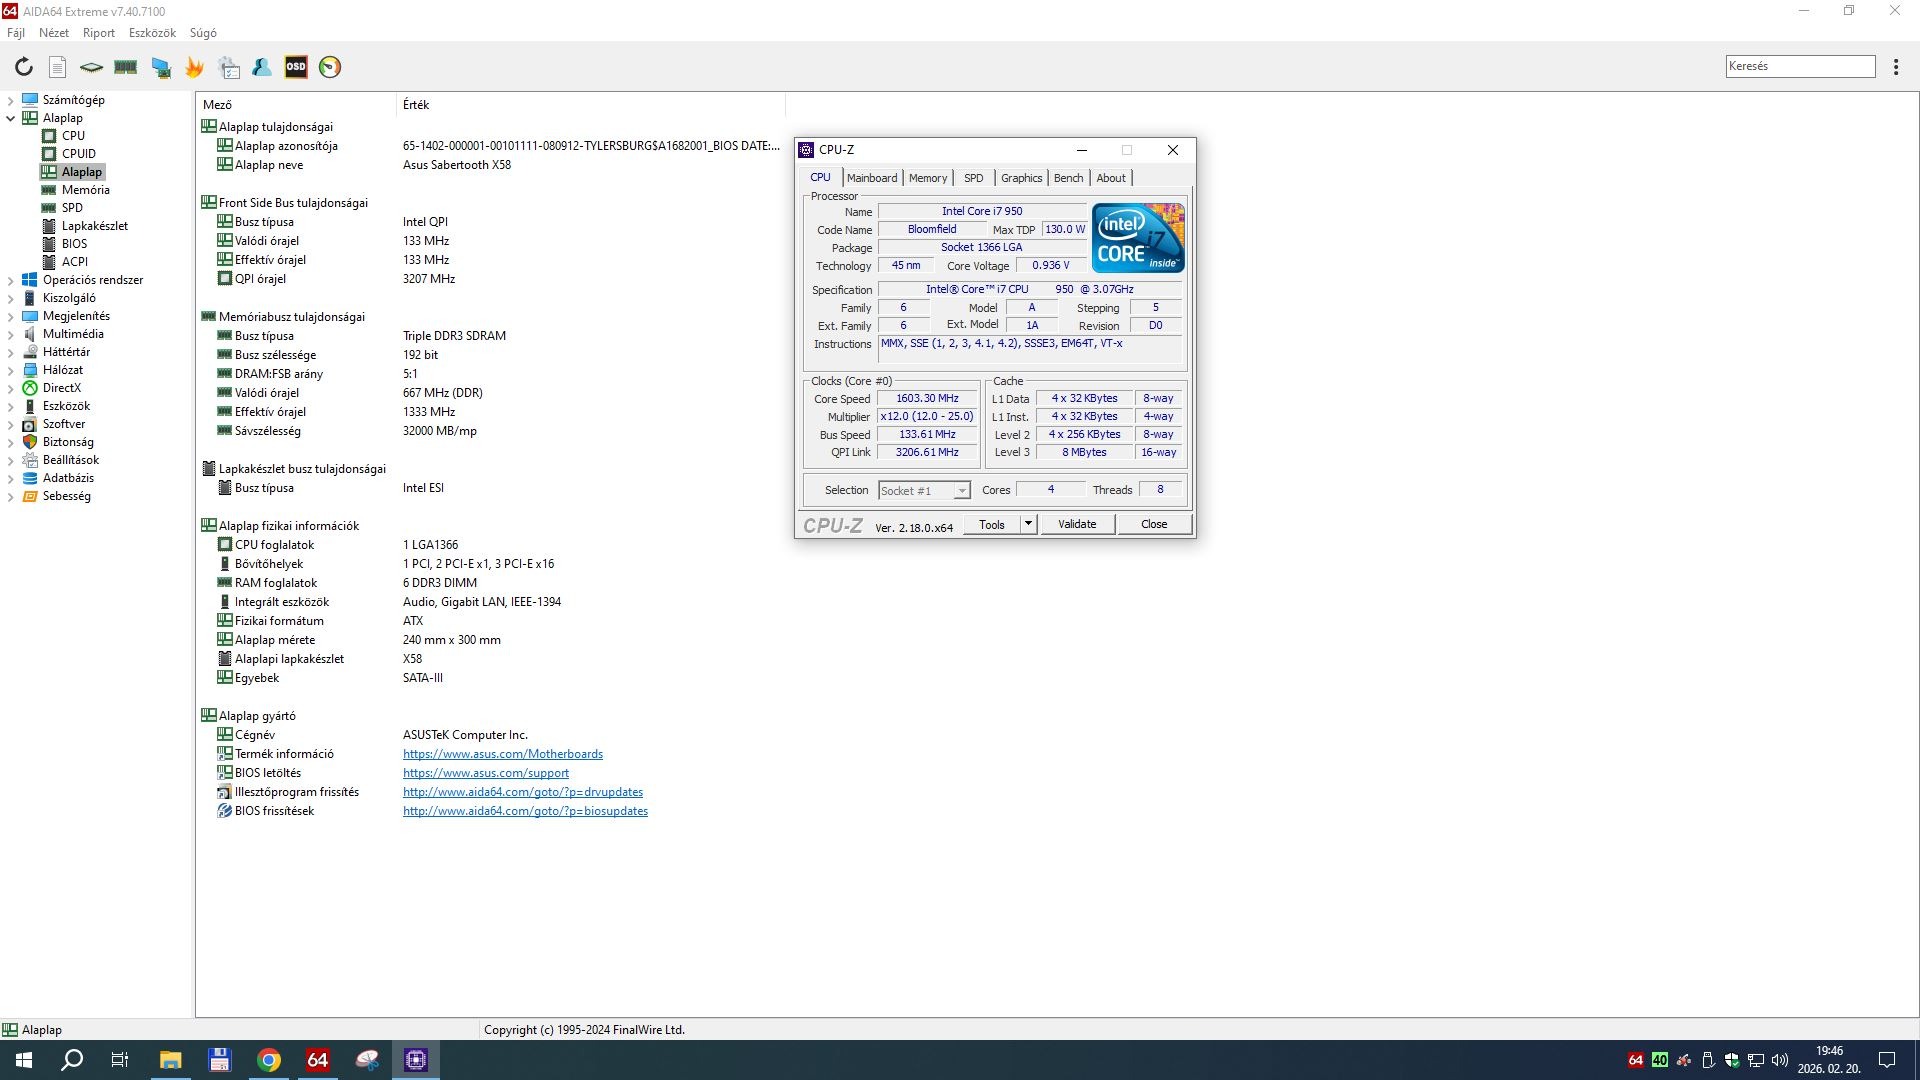Image resolution: width=1920 pixels, height=1080 pixels.
Task: Open the Riport menu
Action: 98,33
